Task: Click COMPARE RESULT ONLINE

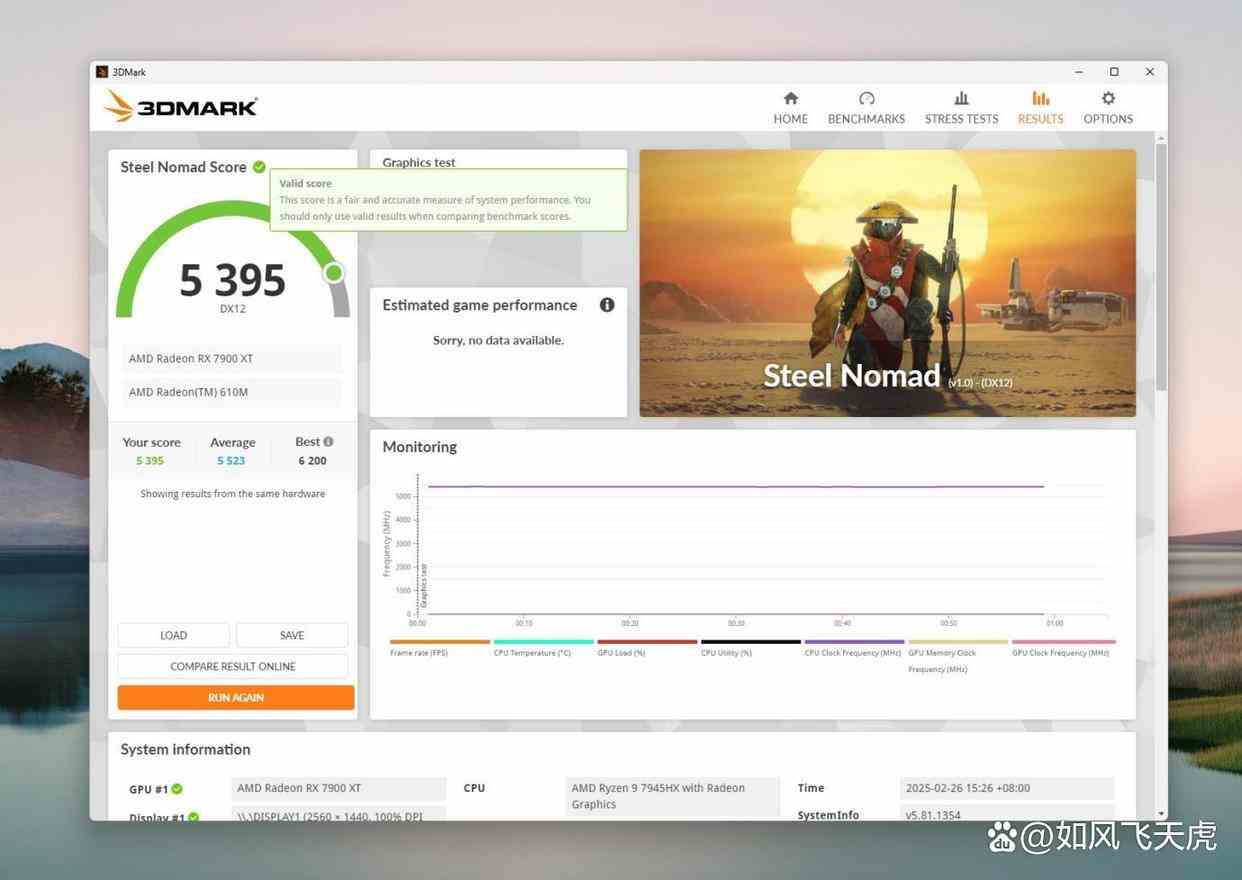Action: click(x=232, y=666)
